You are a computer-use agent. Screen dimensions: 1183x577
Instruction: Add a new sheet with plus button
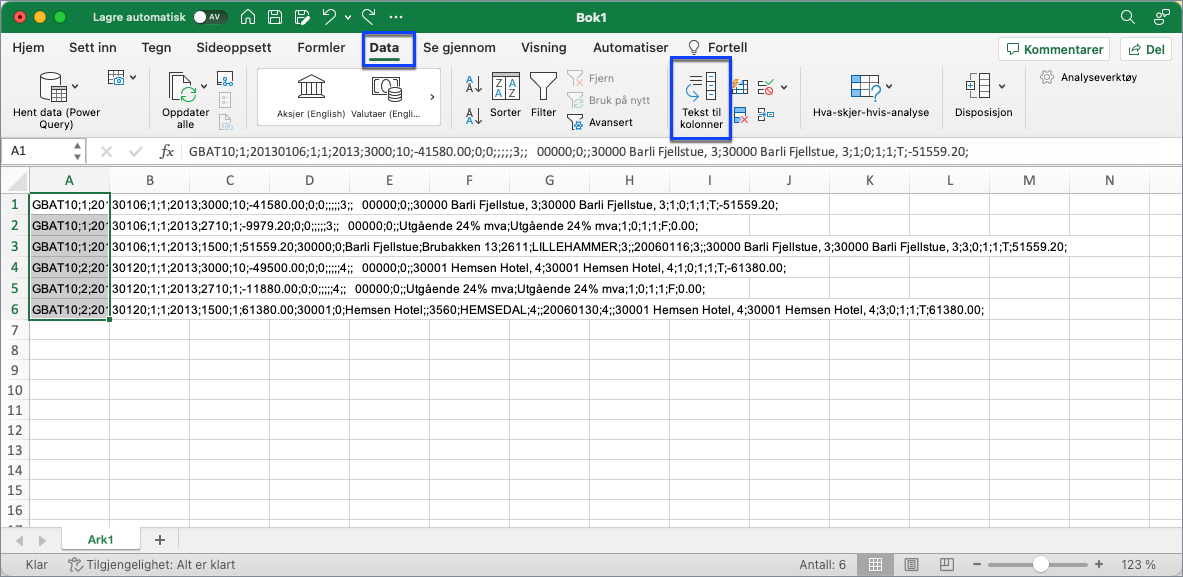pos(159,540)
